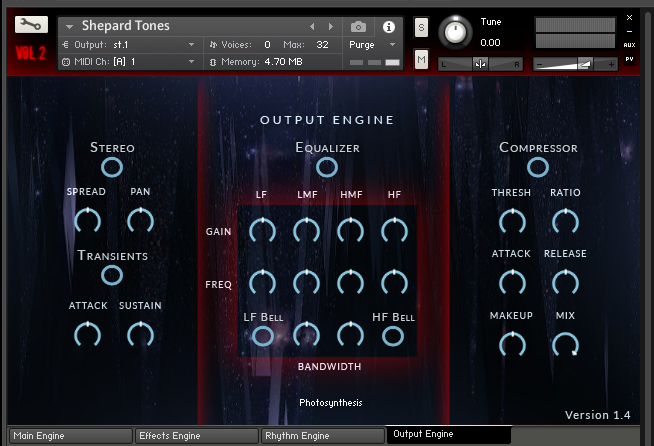The image size is (654, 446).
Task: Mute the instrument with M button
Action: point(421,59)
